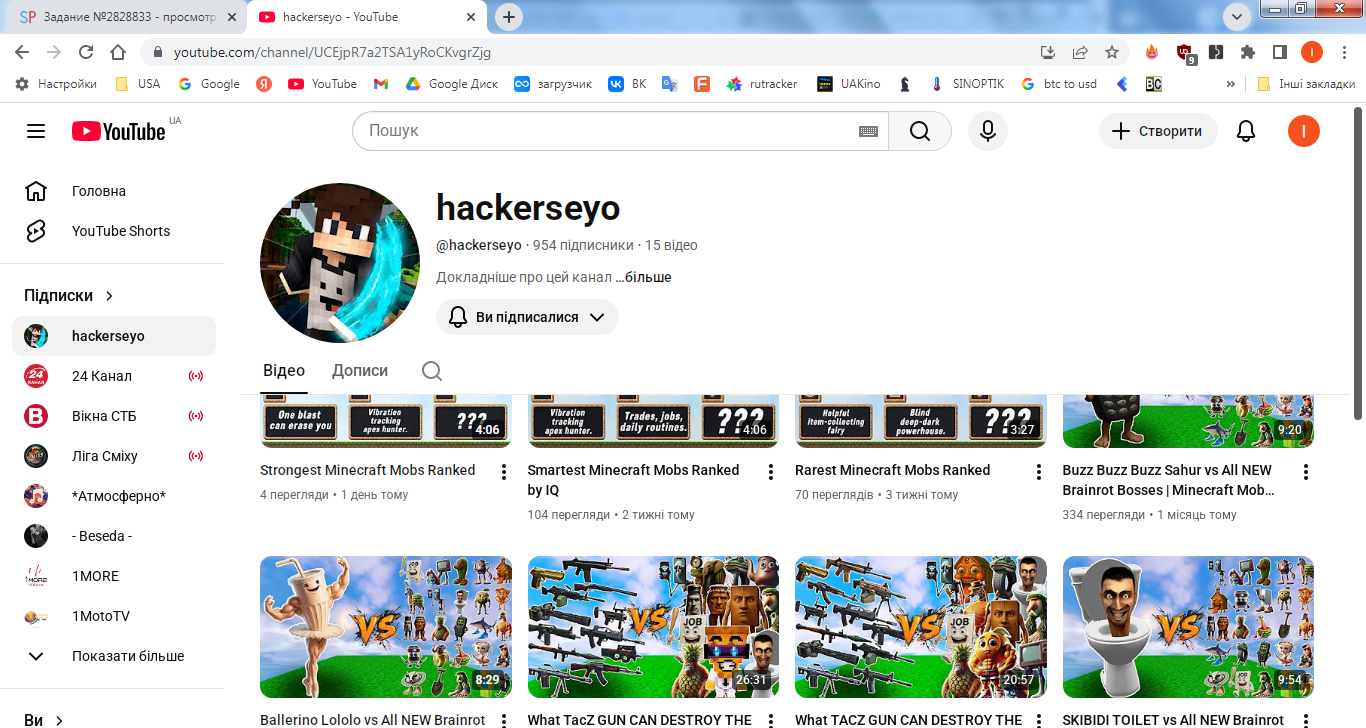Open the Google Диск bookmark
This screenshot has width=1366, height=728.
tap(451, 84)
